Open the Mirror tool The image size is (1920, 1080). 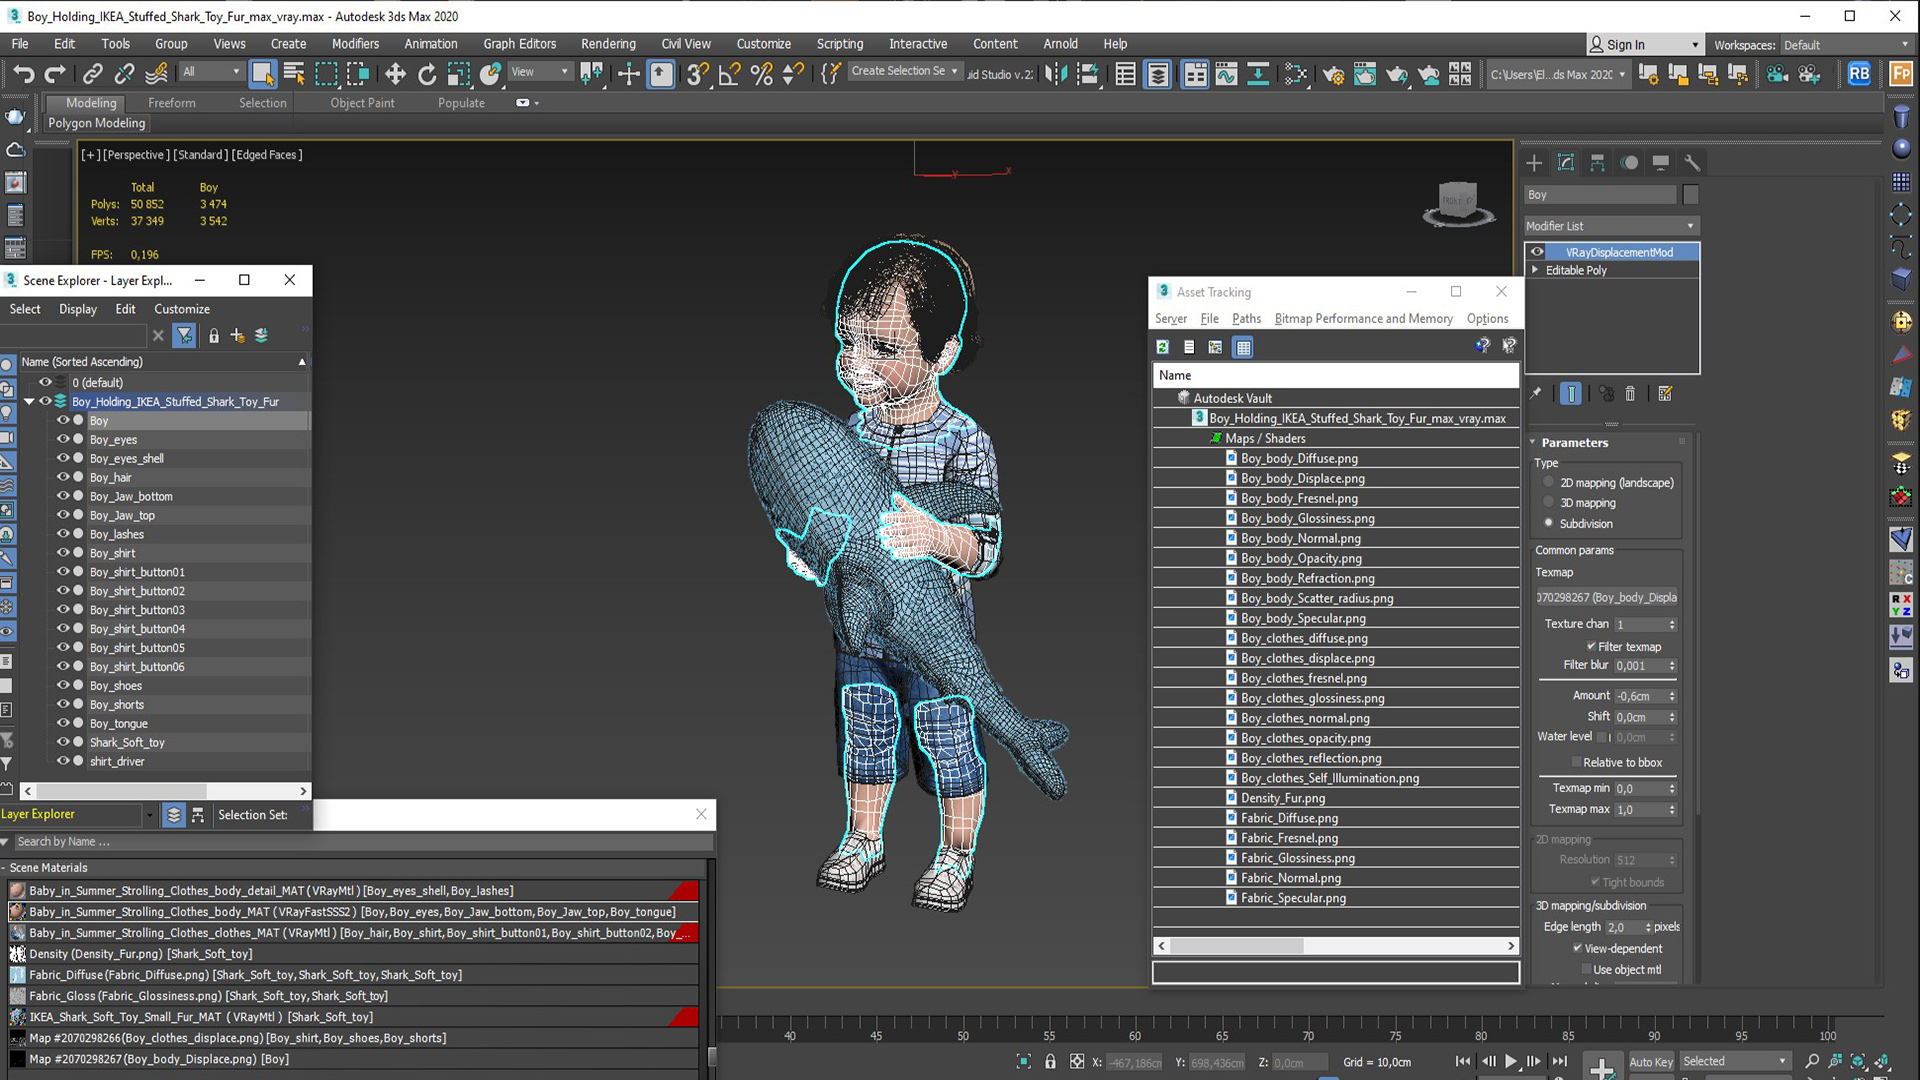(x=1056, y=73)
